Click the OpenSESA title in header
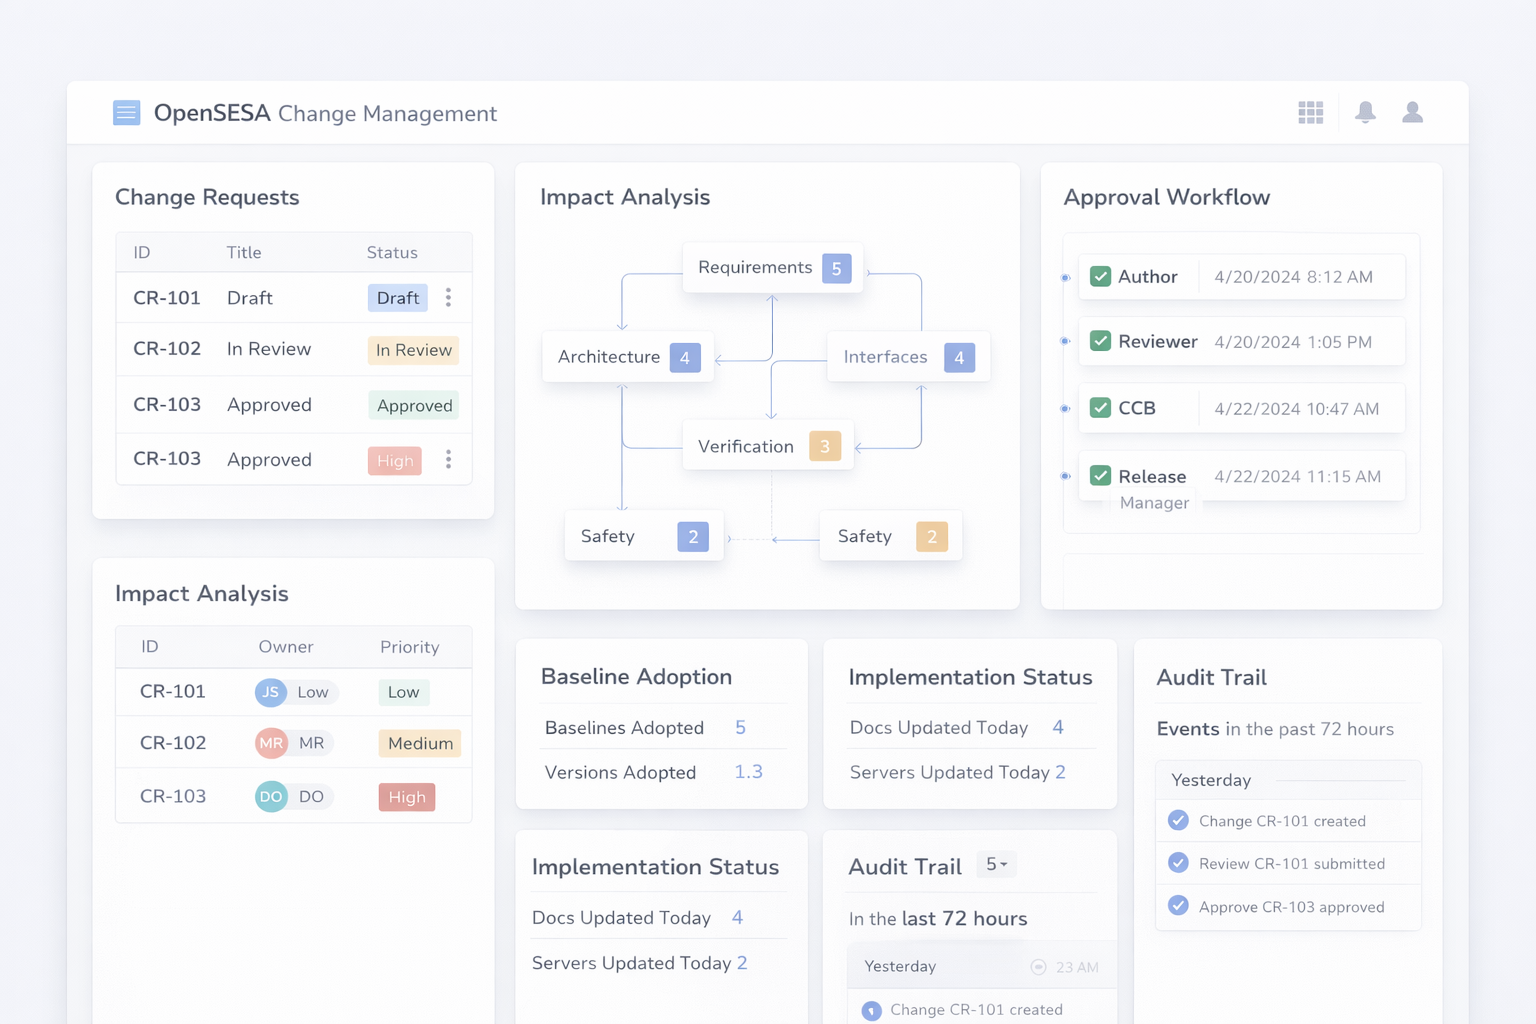This screenshot has height=1024, width=1536. click(x=212, y=113)
